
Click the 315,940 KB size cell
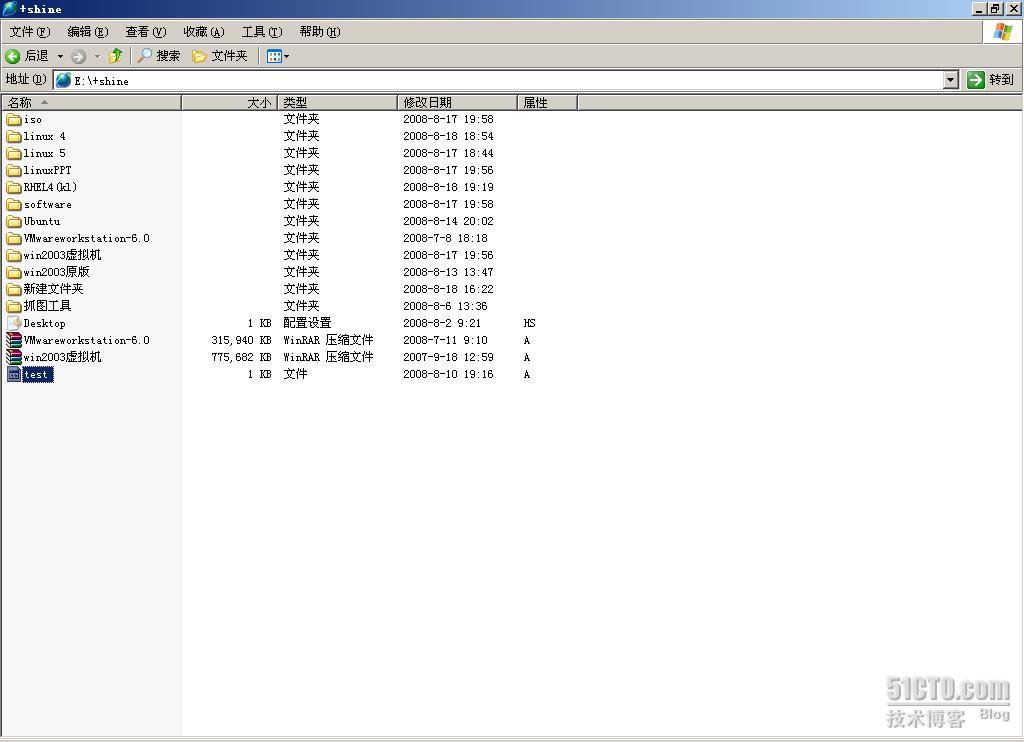pyautogui.click(x=241, y=340)
